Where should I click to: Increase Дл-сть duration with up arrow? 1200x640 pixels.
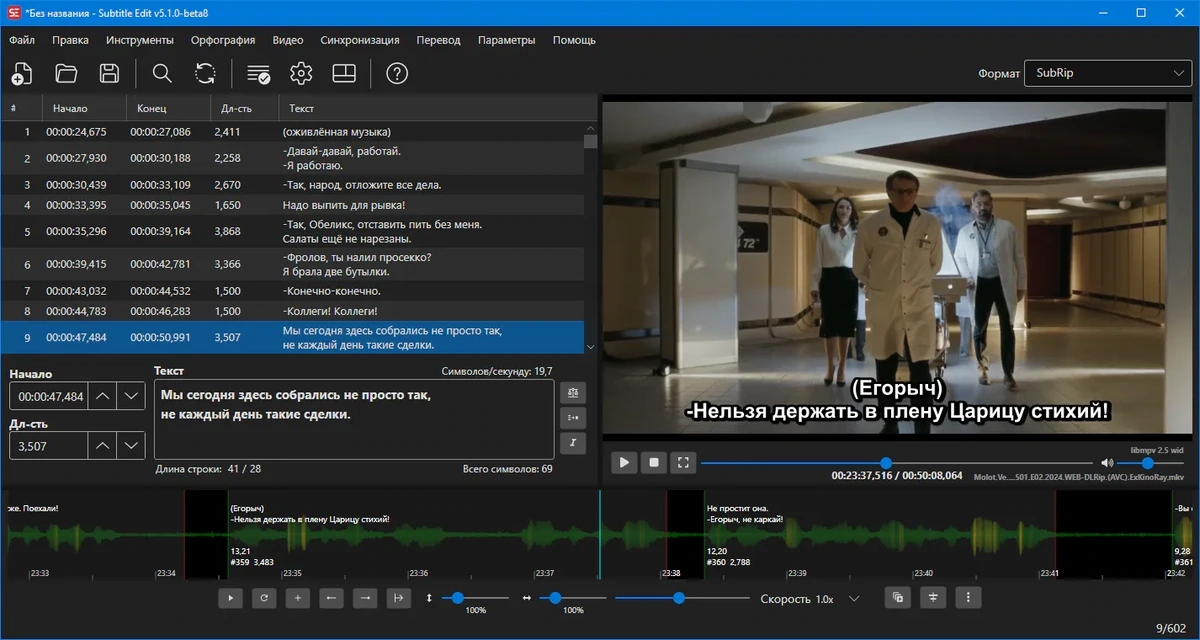pyautogui.click(x=103, y=446)
